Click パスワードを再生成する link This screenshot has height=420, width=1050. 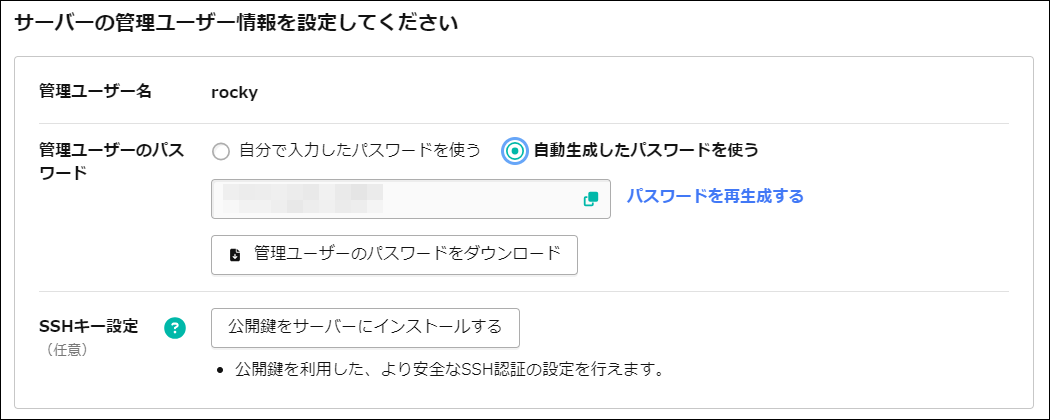(x=715, y=196)
